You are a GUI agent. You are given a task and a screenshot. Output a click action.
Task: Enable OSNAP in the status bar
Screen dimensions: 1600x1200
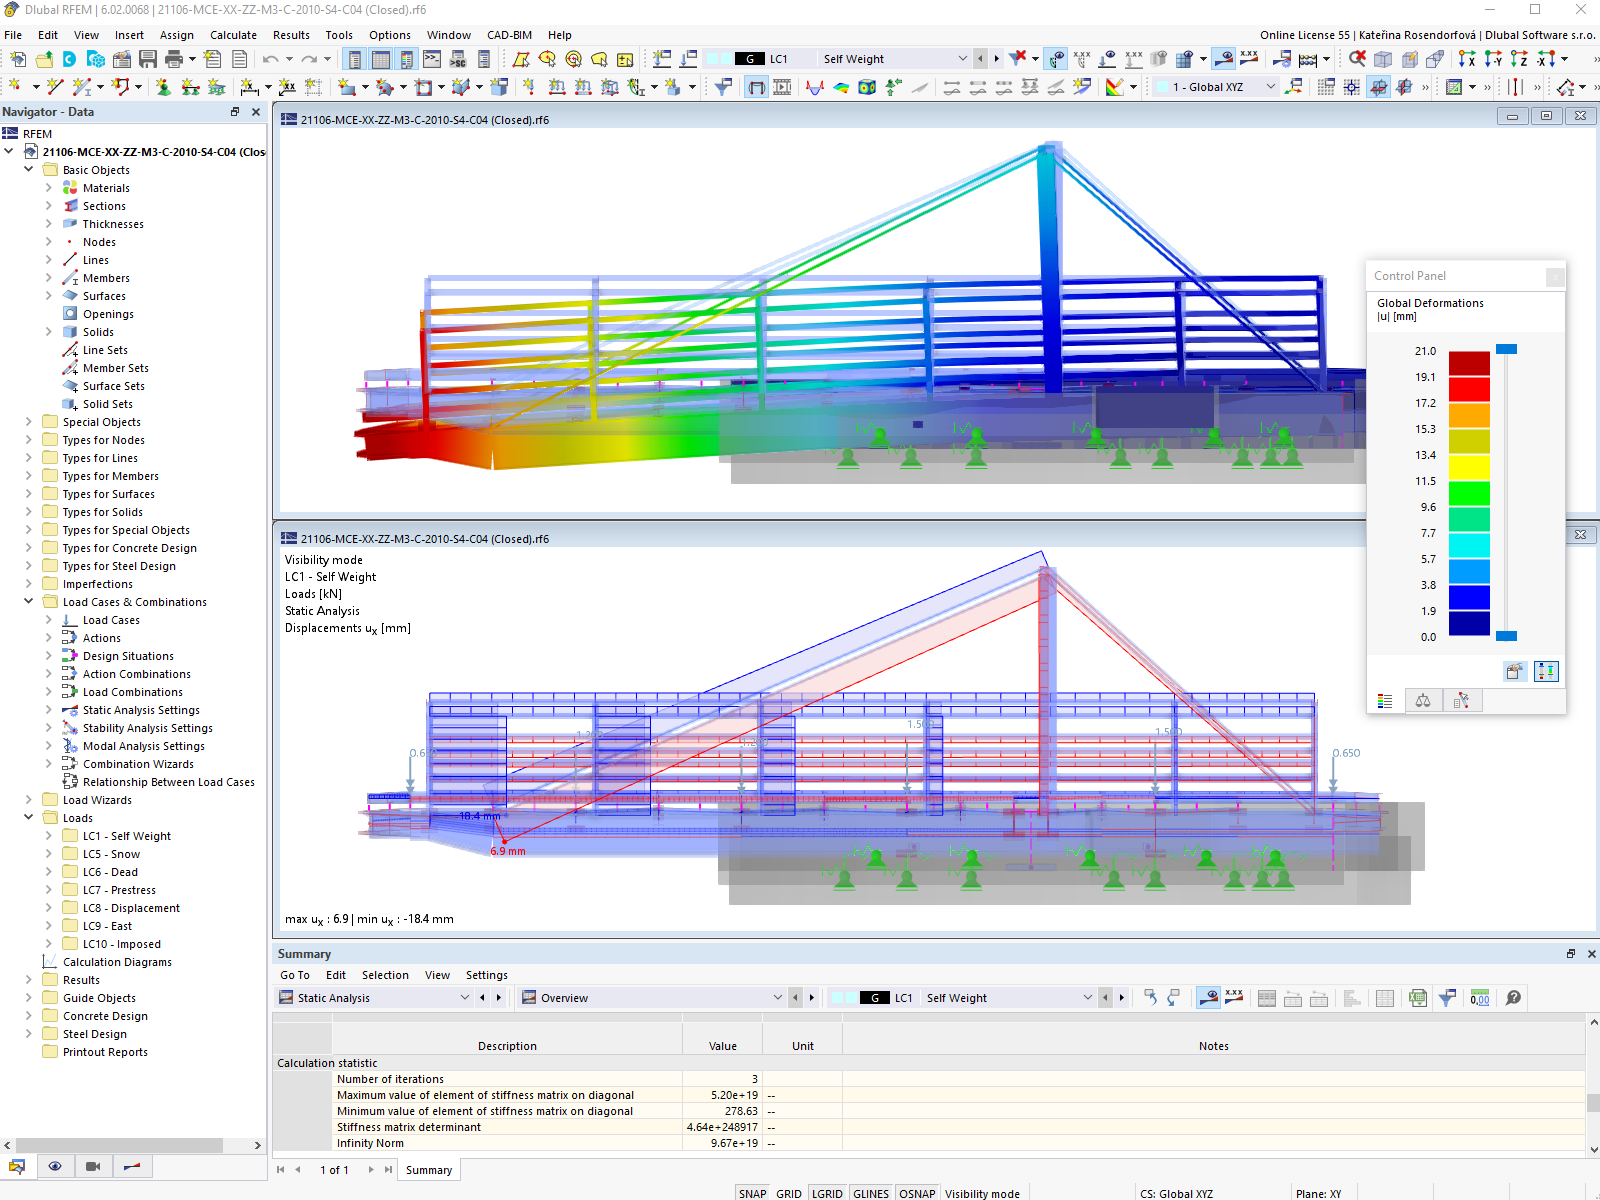pos(917,1193)
